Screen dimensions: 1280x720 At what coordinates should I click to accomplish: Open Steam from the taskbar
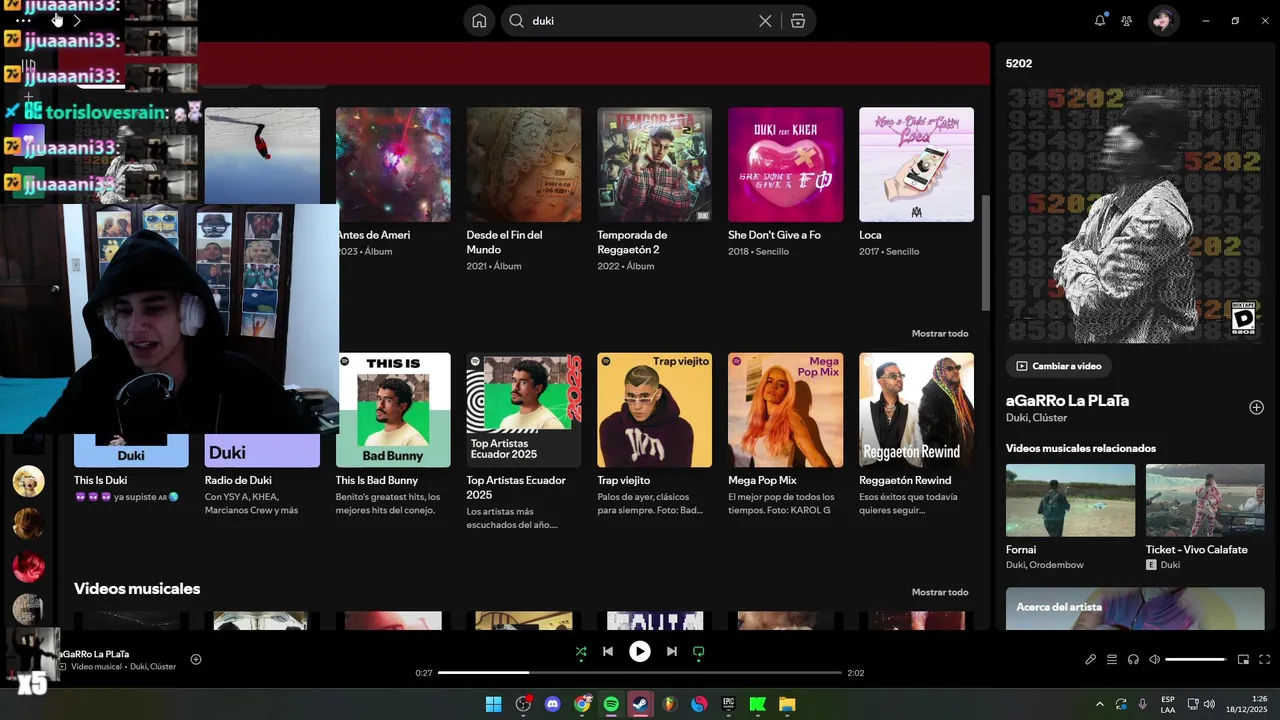click(640, 704)
